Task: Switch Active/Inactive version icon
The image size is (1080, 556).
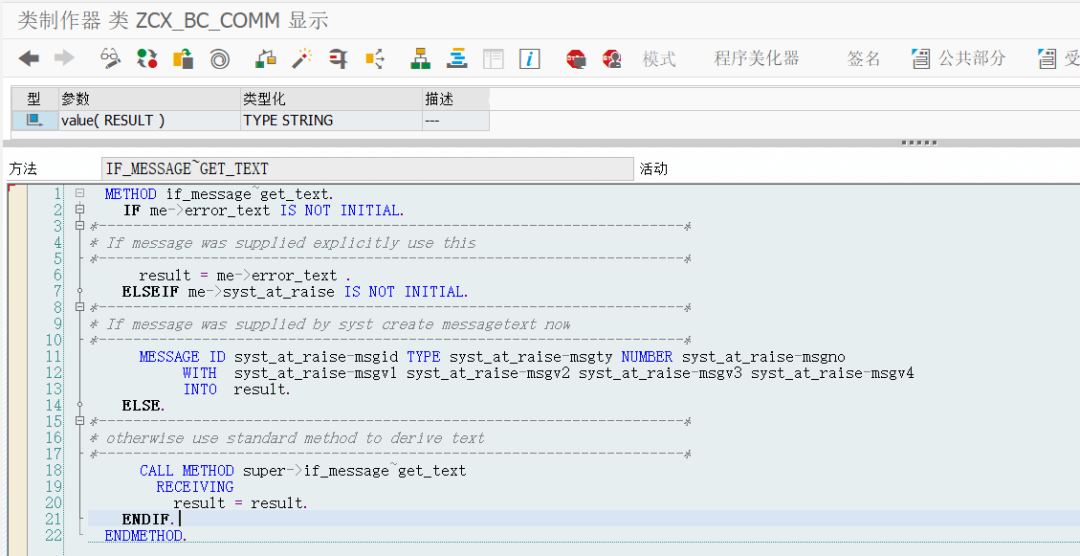Action: [x=147, y=59]
